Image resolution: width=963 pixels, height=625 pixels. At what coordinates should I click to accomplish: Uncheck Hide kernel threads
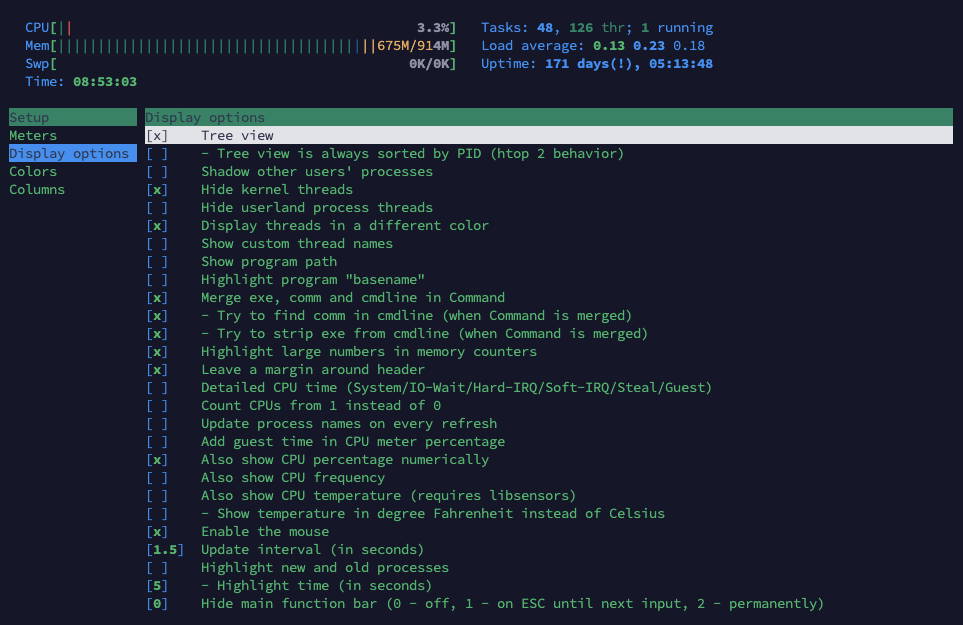[x=157, y=190]
